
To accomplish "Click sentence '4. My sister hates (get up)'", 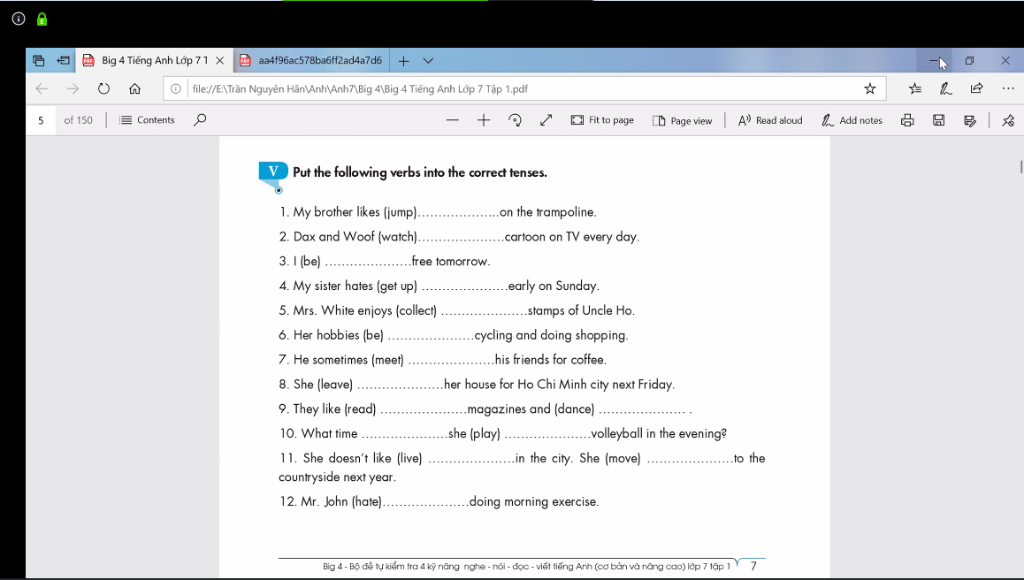I will coord(439,285).
